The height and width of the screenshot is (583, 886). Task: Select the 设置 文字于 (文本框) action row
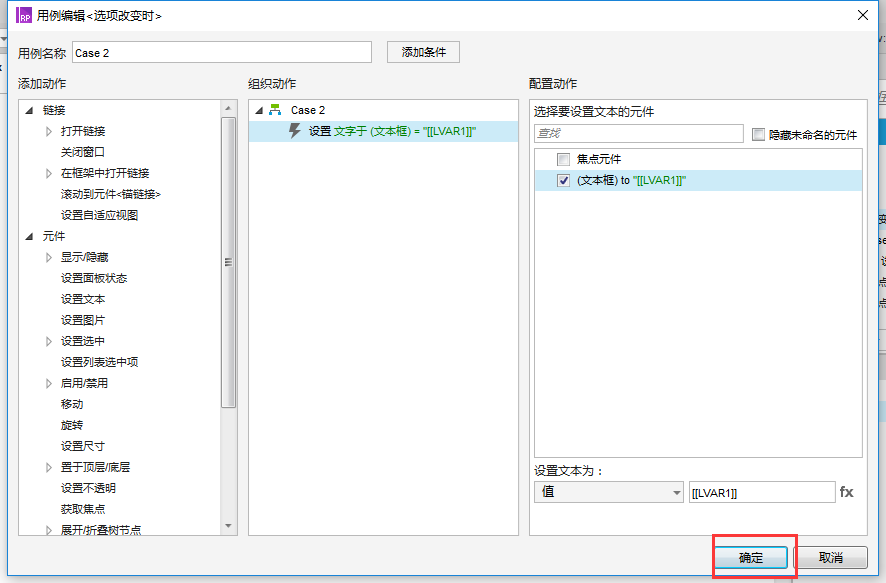click(383, 131)
